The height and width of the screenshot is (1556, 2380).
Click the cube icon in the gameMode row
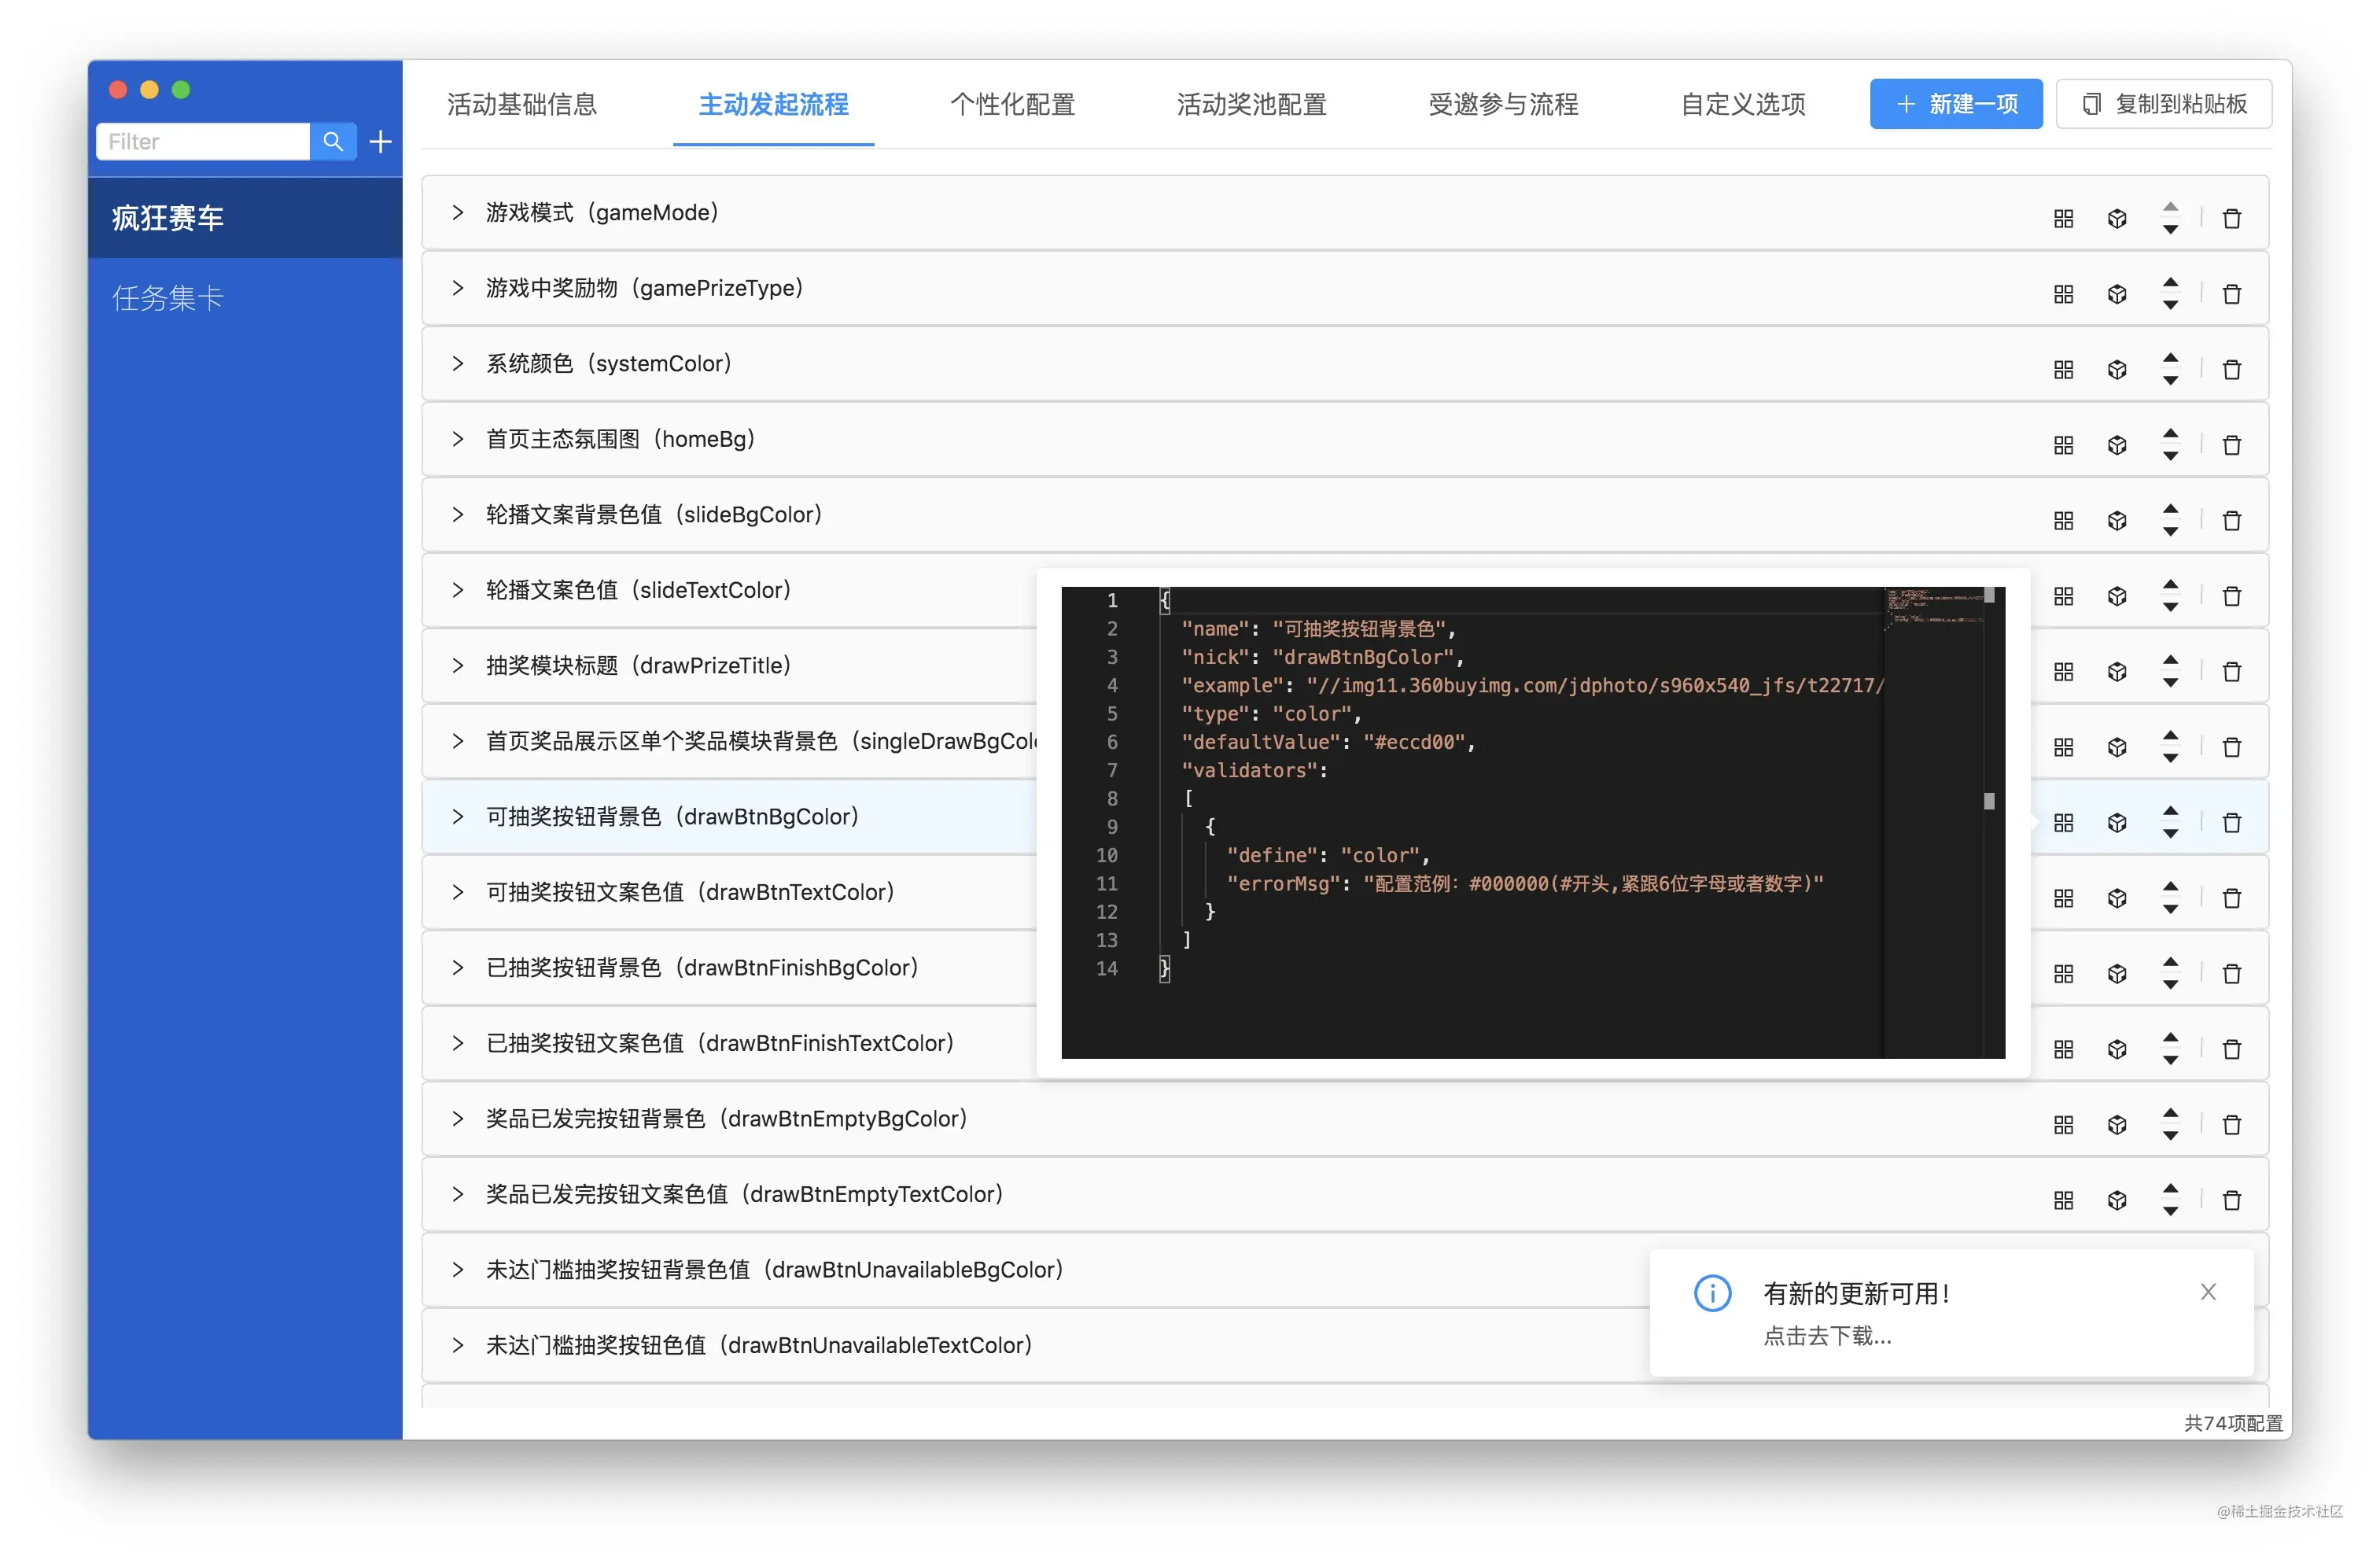2117,218
